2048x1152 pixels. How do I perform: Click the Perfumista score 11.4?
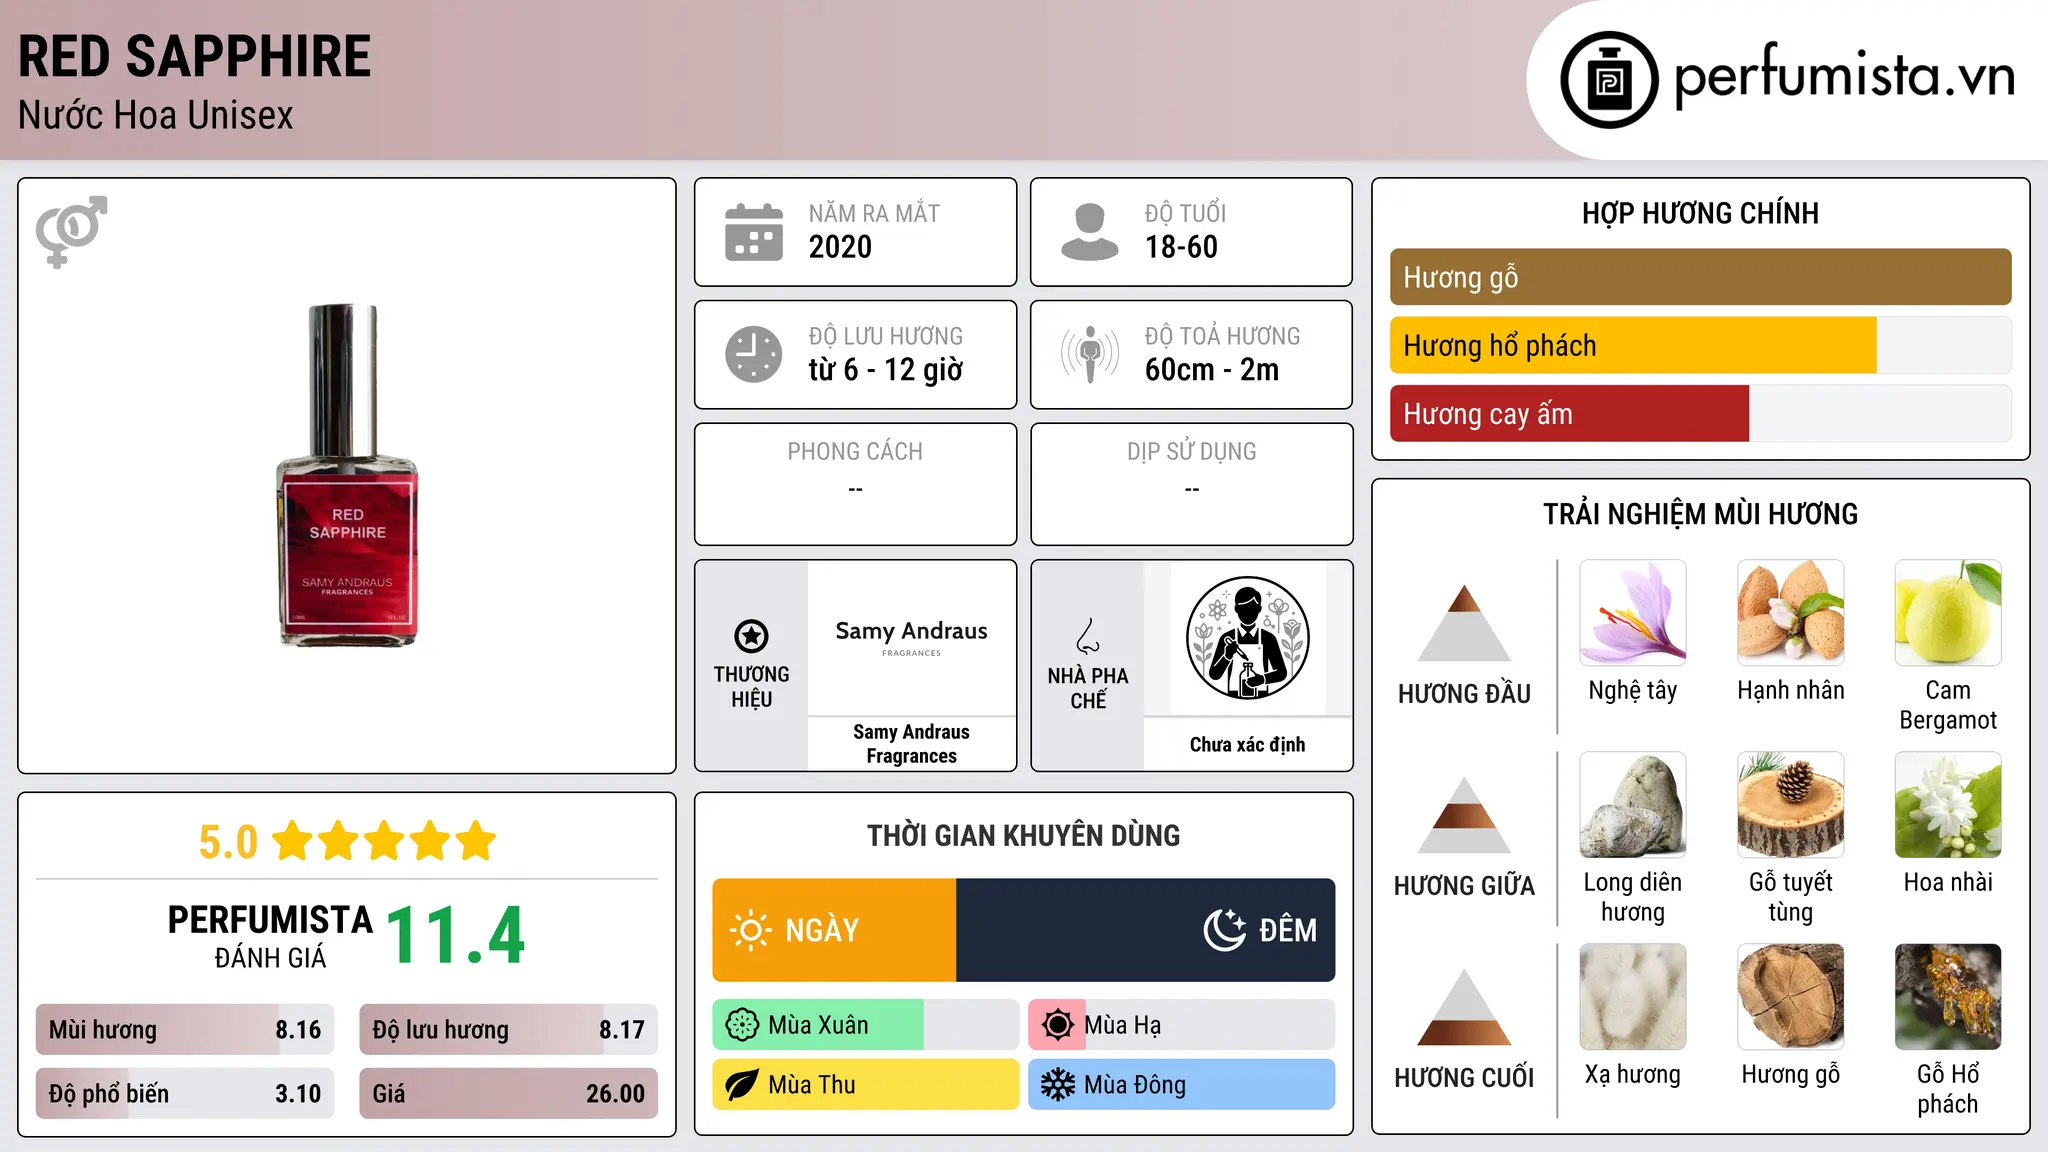click(x=455, y=935)
